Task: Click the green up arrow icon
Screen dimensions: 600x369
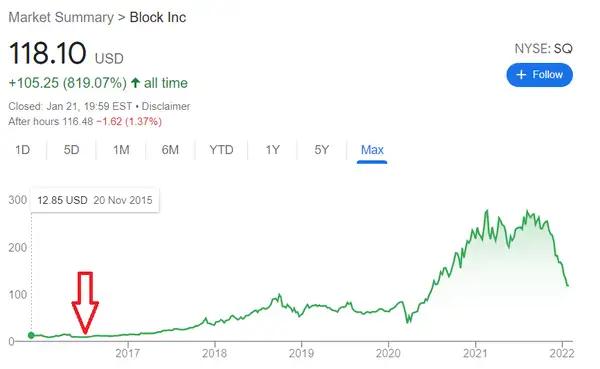Action: coord(135,83)
